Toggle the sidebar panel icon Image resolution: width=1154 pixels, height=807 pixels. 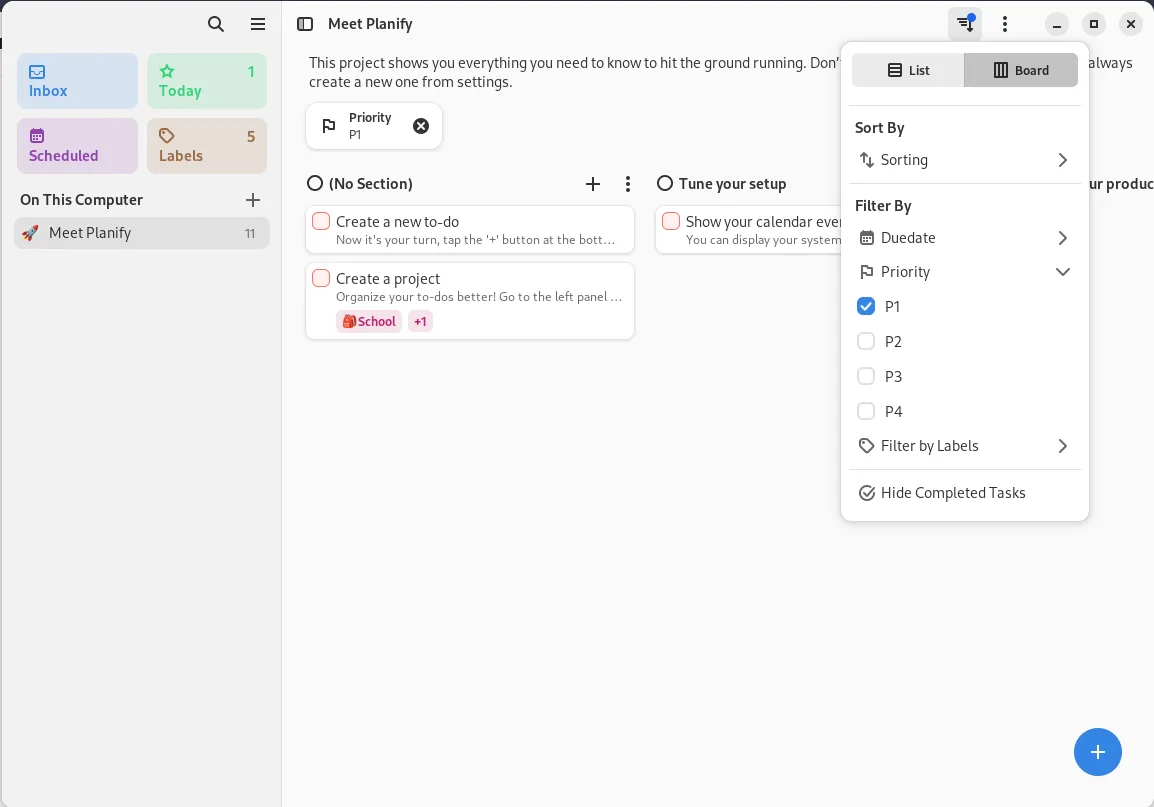tap(306, 24)
